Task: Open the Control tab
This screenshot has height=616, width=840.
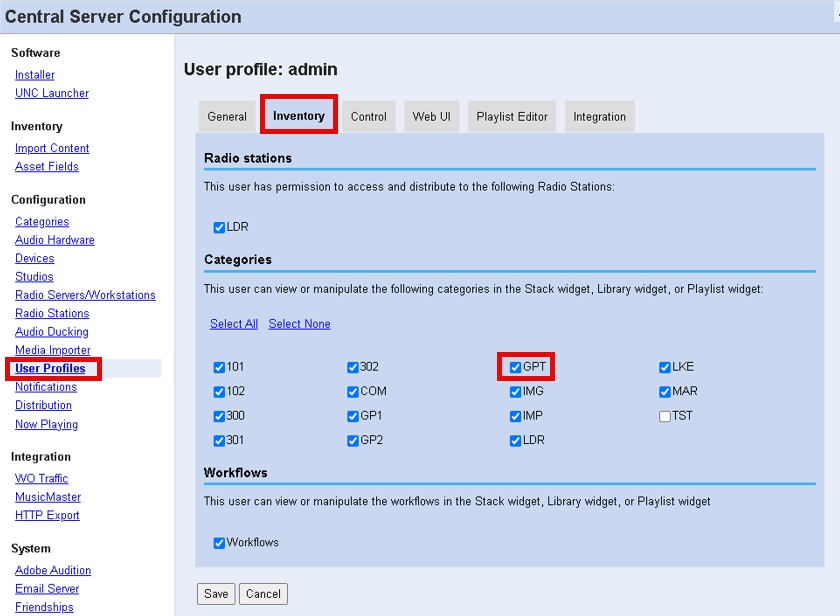Action: coord(368,117)
